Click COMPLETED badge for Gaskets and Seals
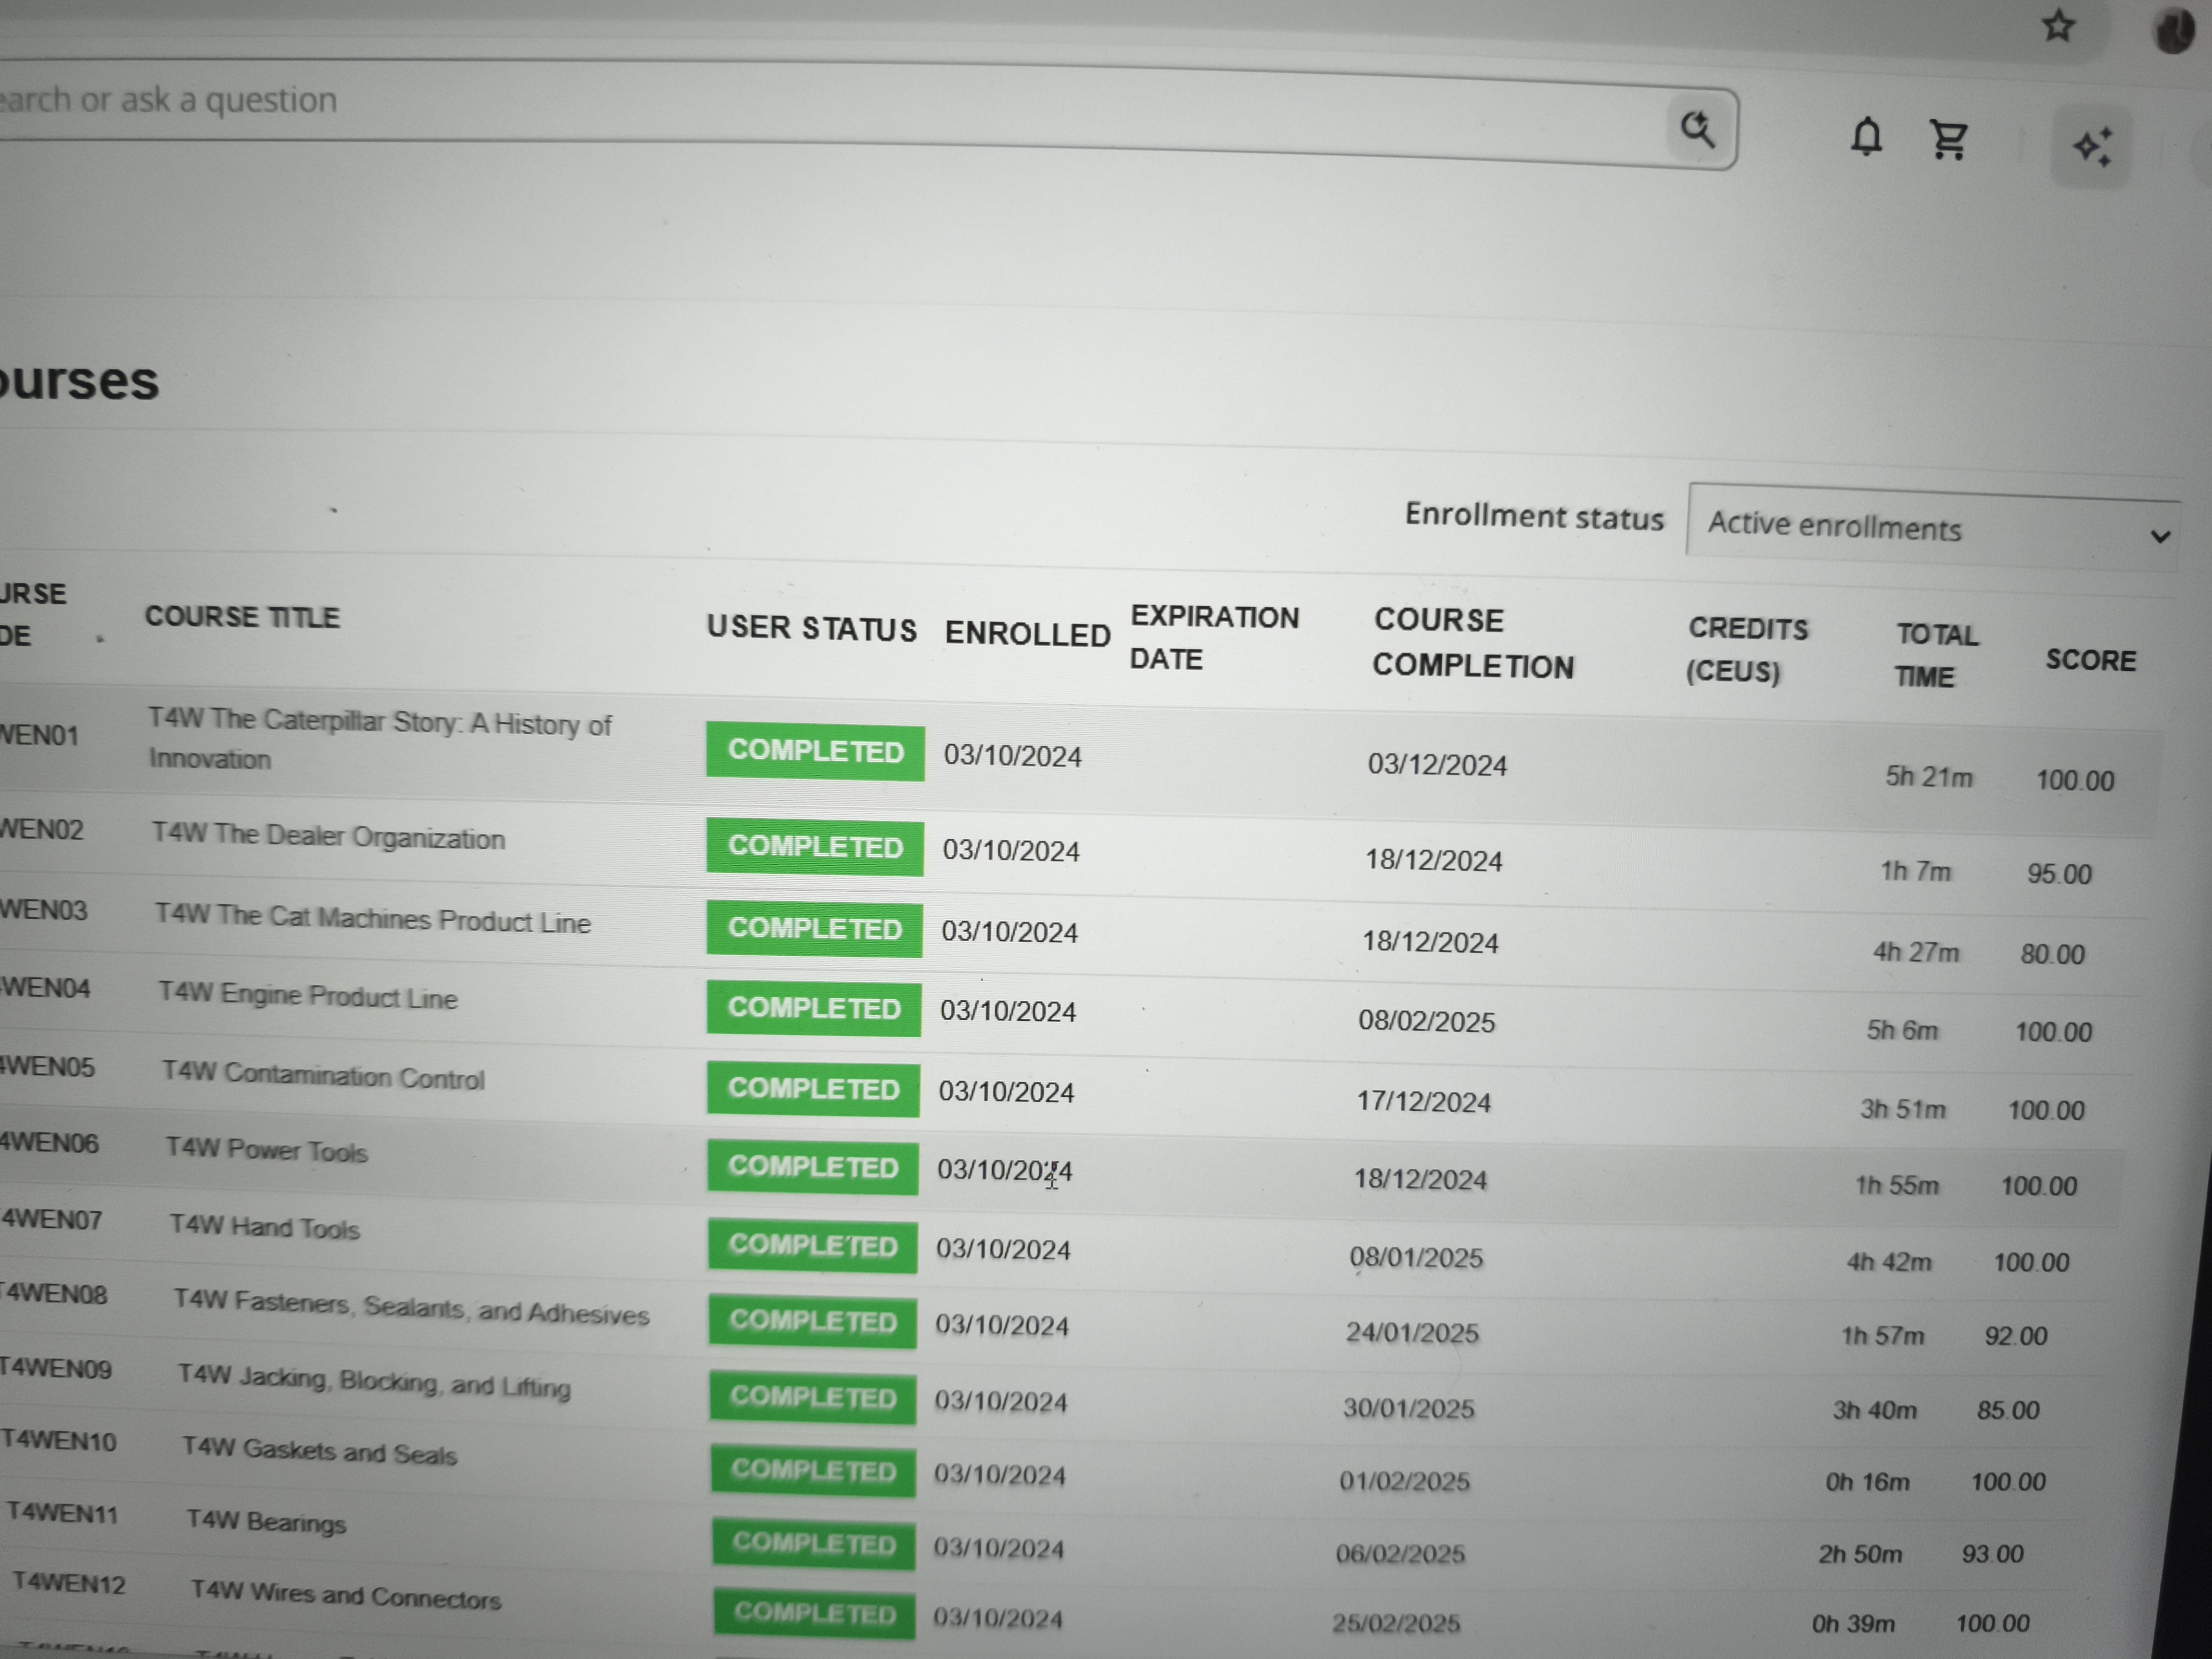 tap(813, 1470)
